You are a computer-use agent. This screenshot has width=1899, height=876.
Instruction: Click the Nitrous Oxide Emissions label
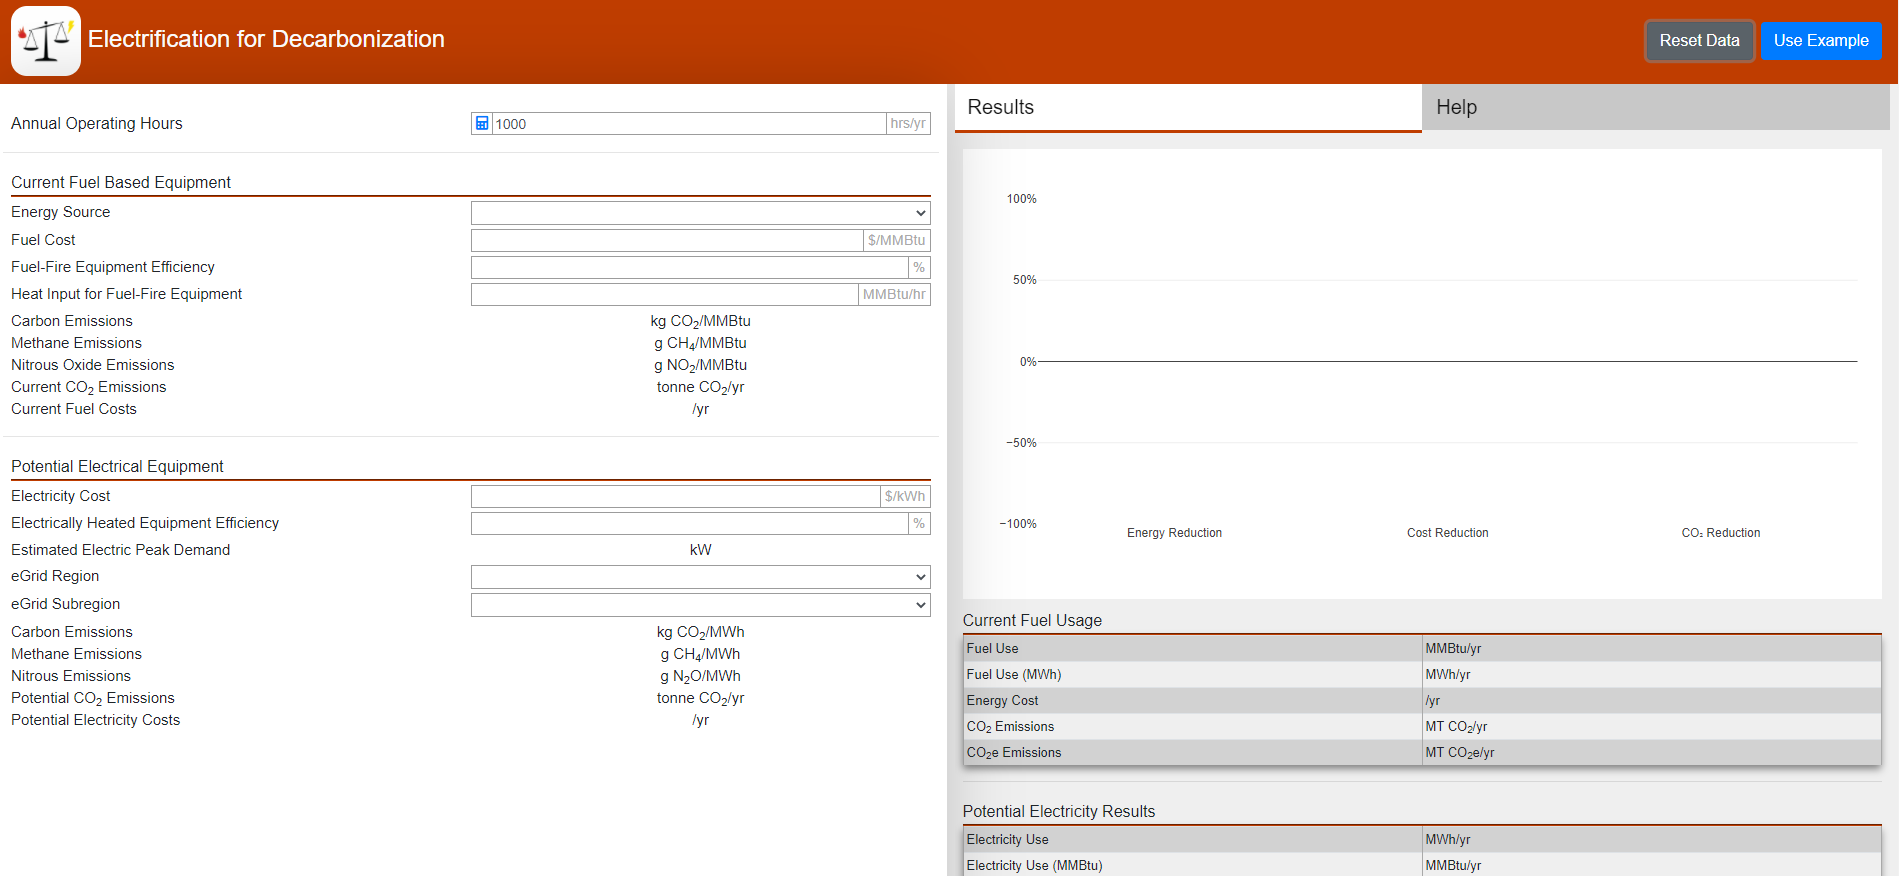(93, 365)
